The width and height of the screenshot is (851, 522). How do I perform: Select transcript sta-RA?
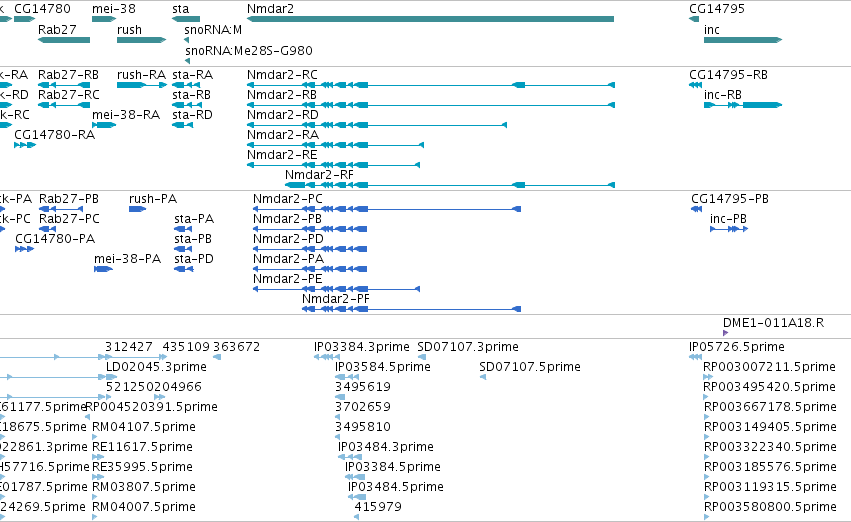186,85
